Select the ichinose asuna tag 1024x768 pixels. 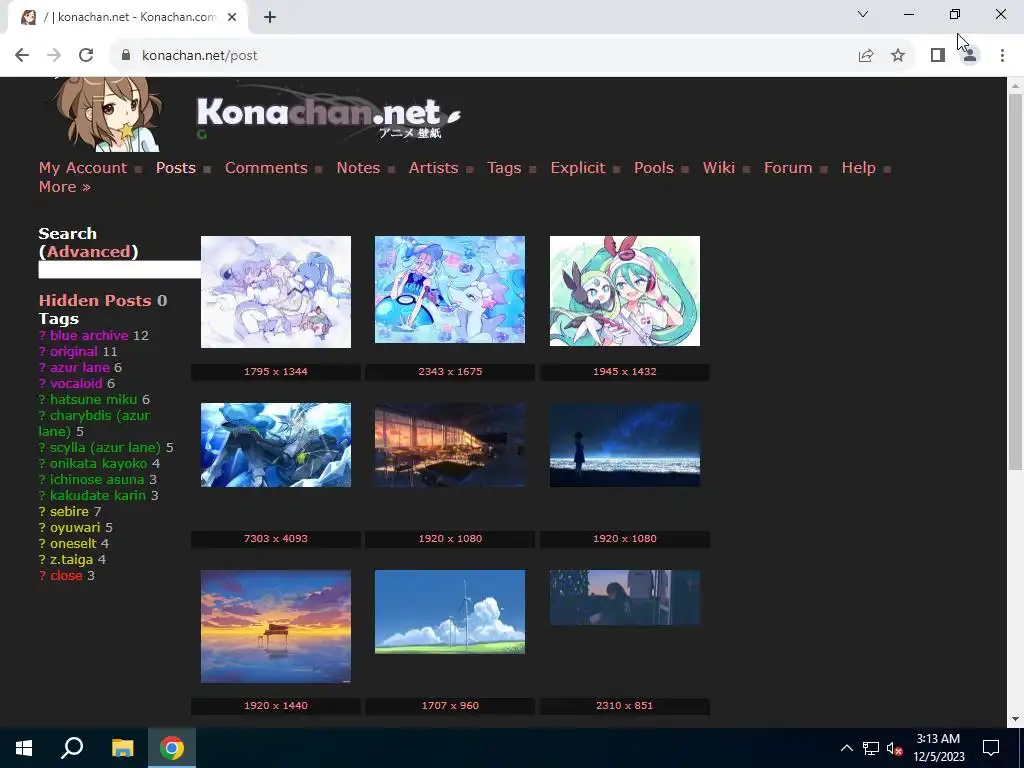[x=97, y=479]
